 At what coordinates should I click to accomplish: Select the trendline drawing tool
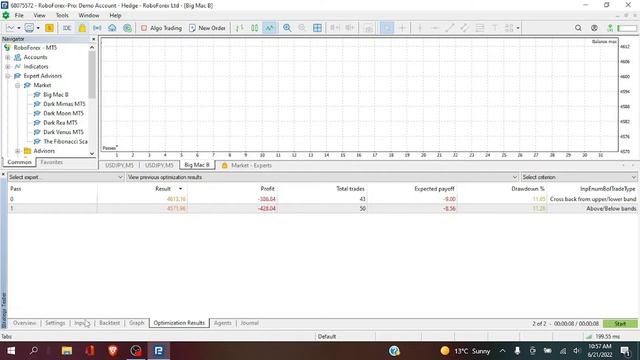pos(450,28)
